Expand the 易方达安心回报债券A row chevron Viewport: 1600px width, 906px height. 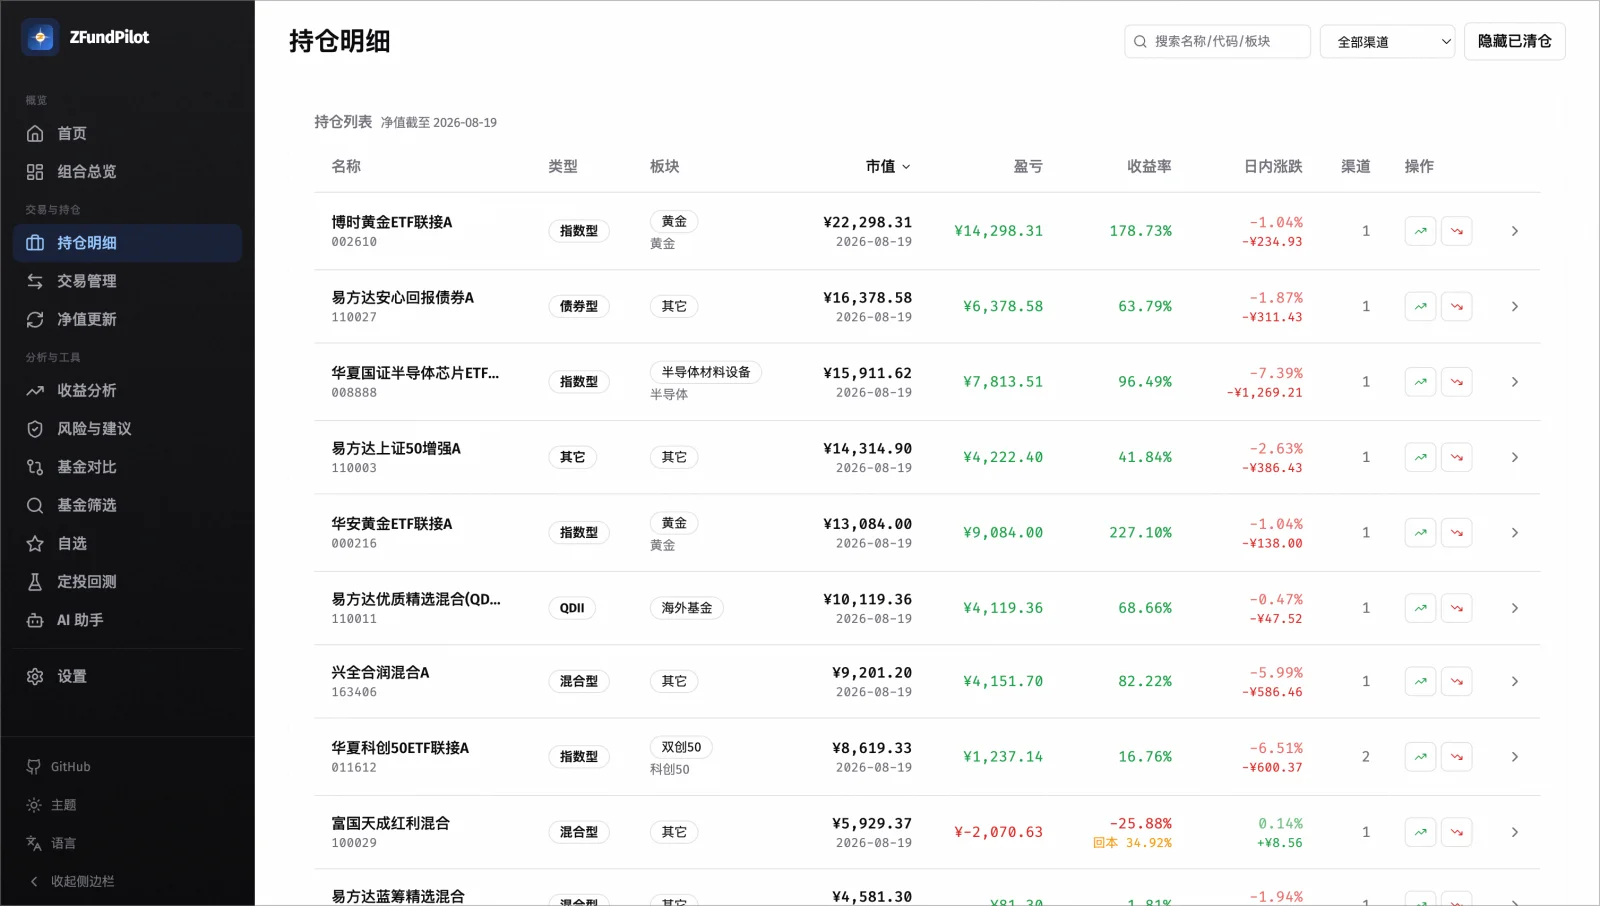[x=1514, y=306]
